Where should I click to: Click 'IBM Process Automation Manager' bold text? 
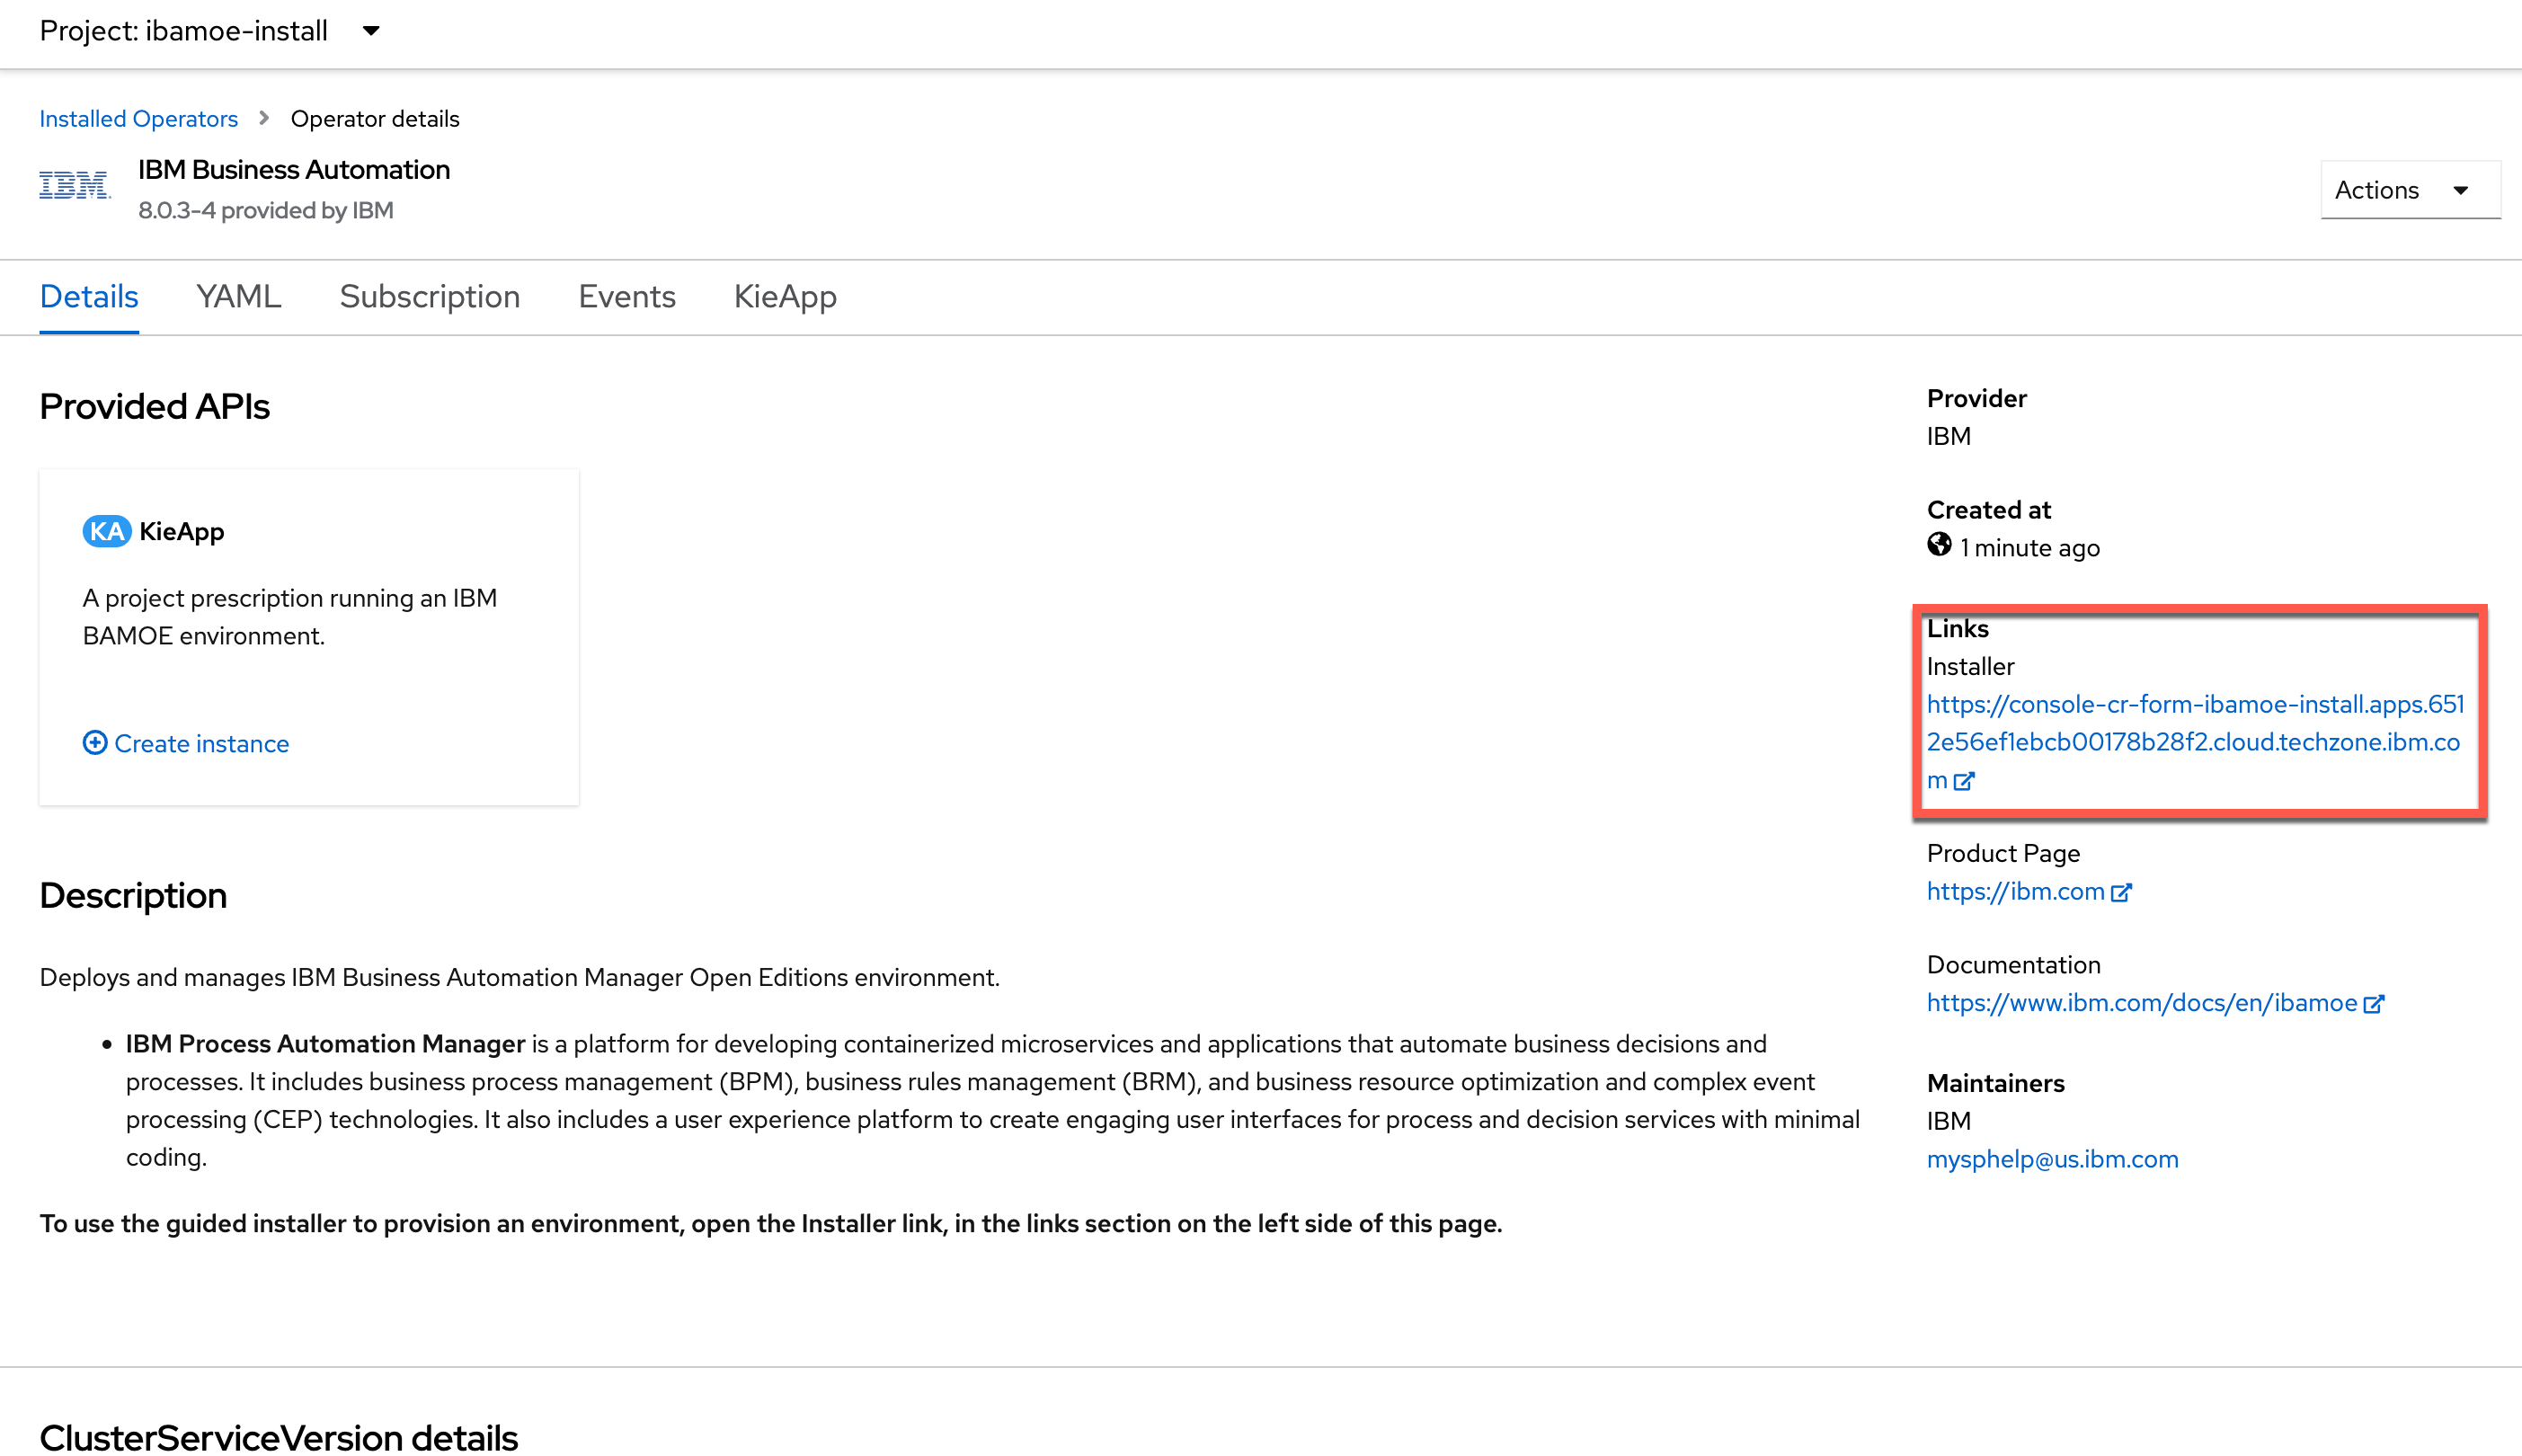coord(325,1044)
